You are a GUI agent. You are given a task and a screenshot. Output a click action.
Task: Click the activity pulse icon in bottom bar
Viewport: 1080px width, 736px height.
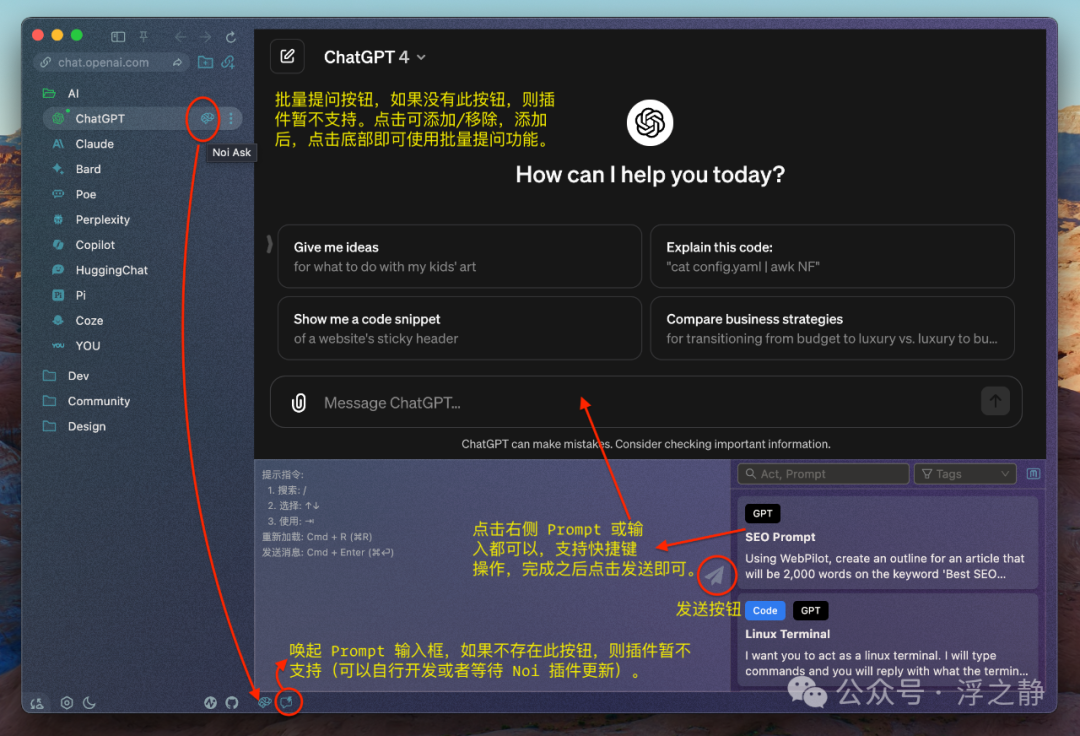pos(211,703)
